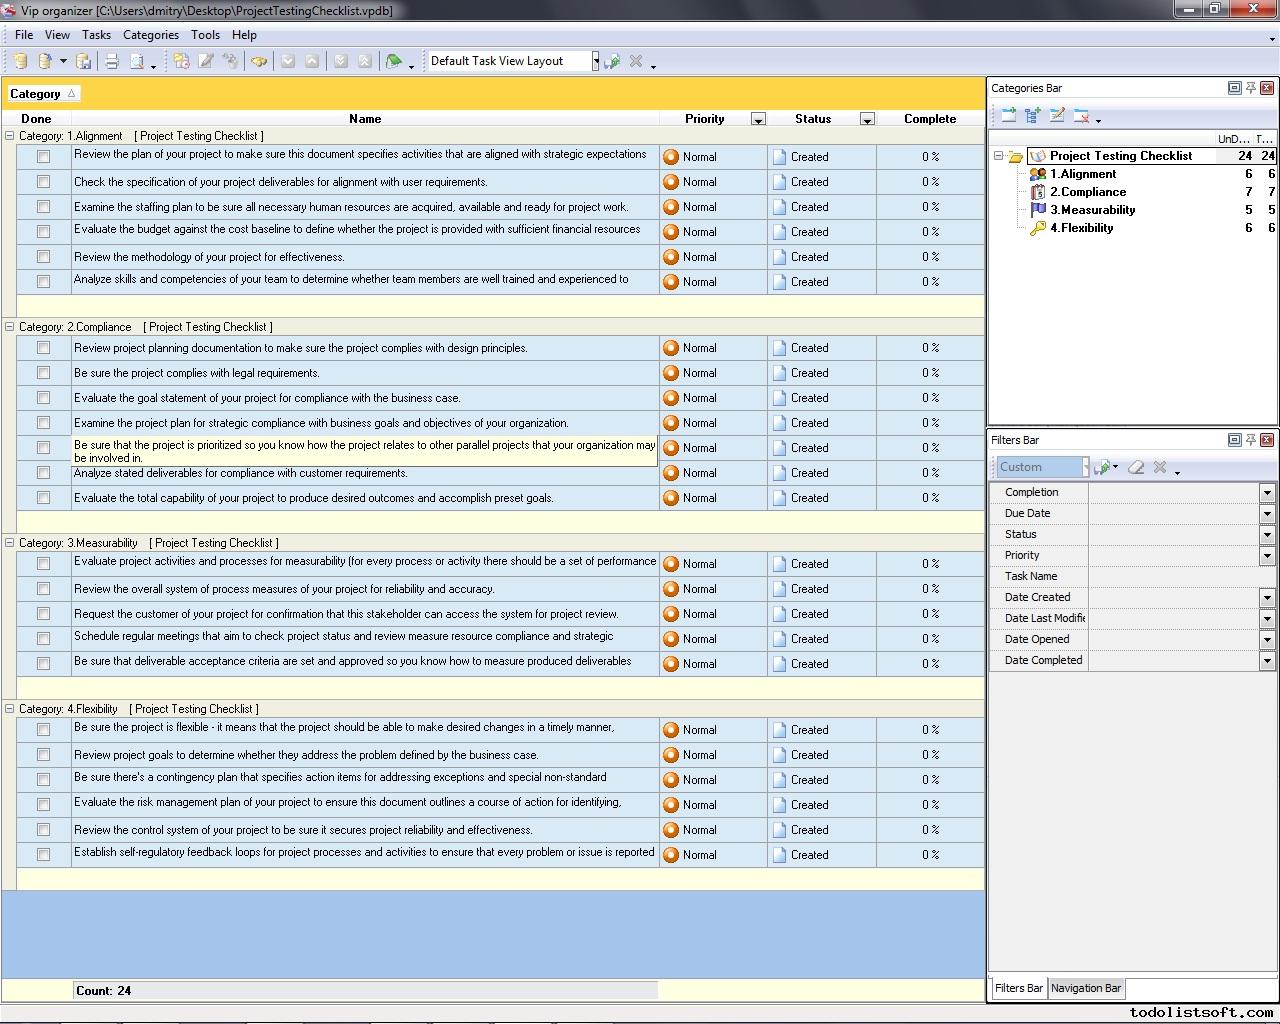1280x1024 pixels.
Task: Collapse the Category 3.Measurability group
Action: [x=10, y=543]
